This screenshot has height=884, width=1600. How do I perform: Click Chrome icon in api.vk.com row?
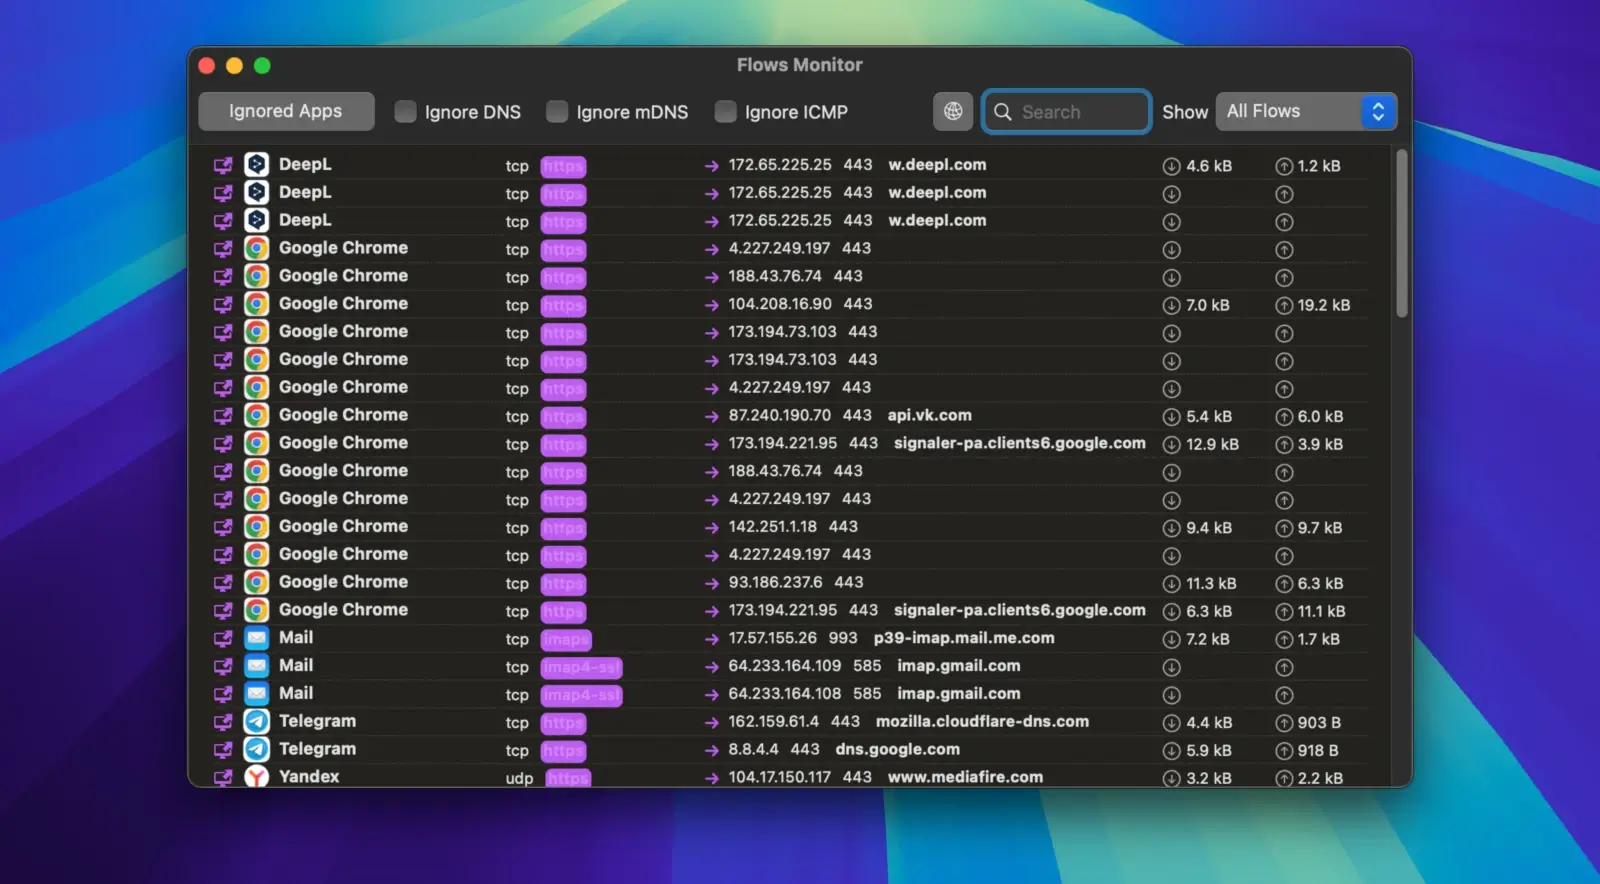coord(257,416)
